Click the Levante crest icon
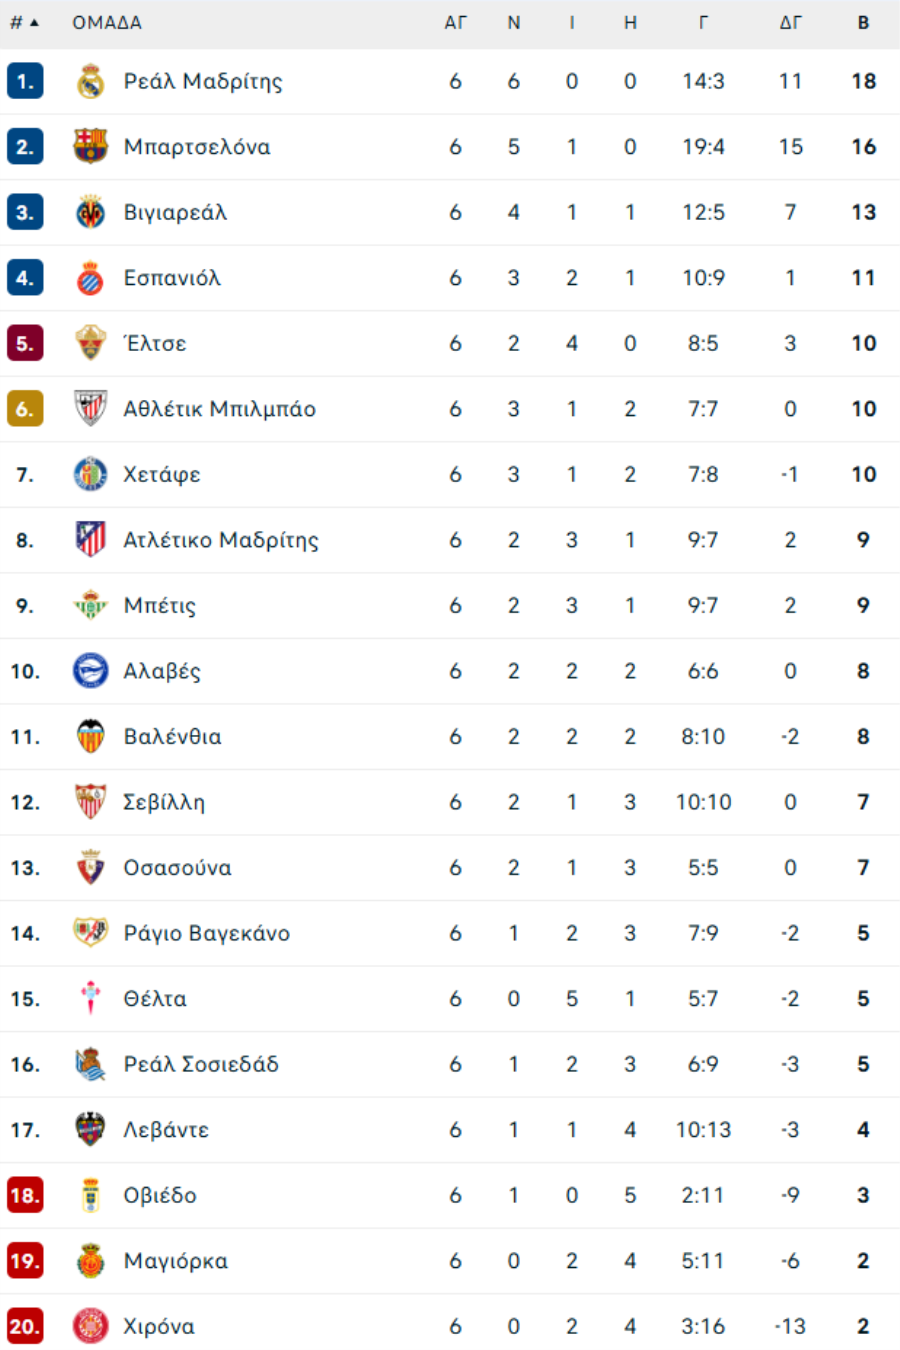This screenshot has width=900, height=1350. click(x=91, y=1130)
